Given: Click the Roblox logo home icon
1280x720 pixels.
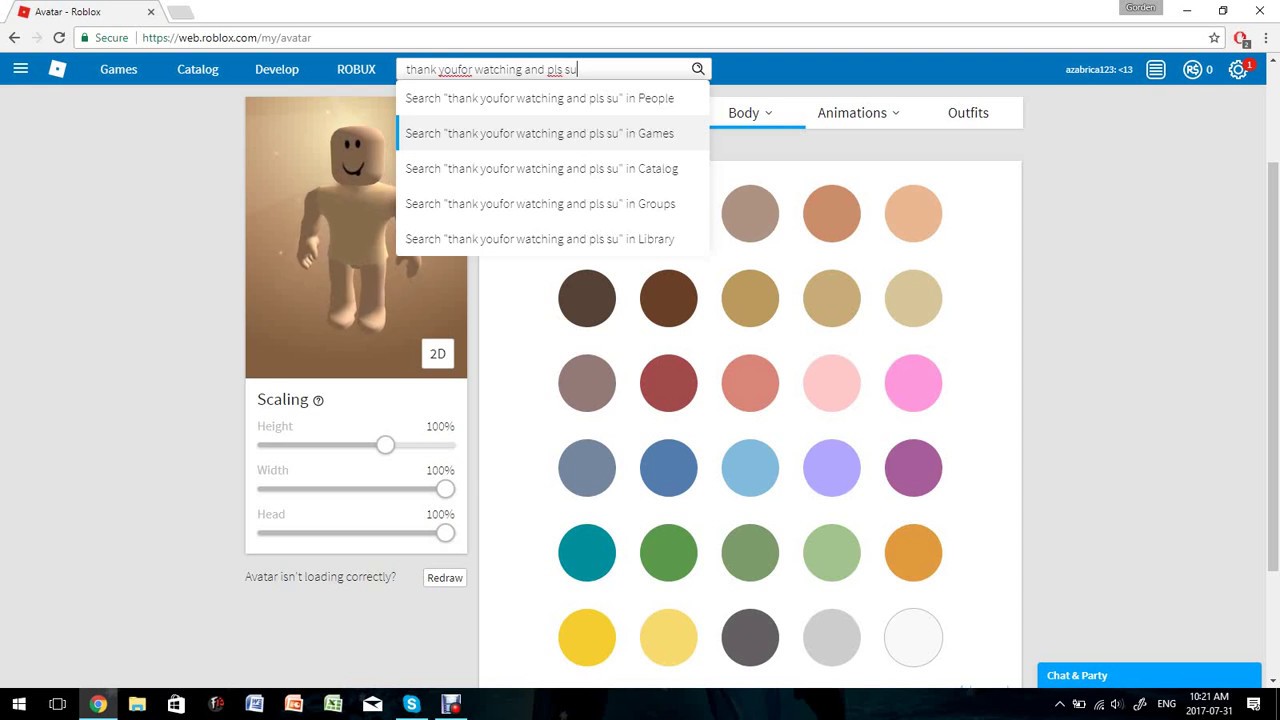Looking at the screenshot, I should (x=58, y=69).
